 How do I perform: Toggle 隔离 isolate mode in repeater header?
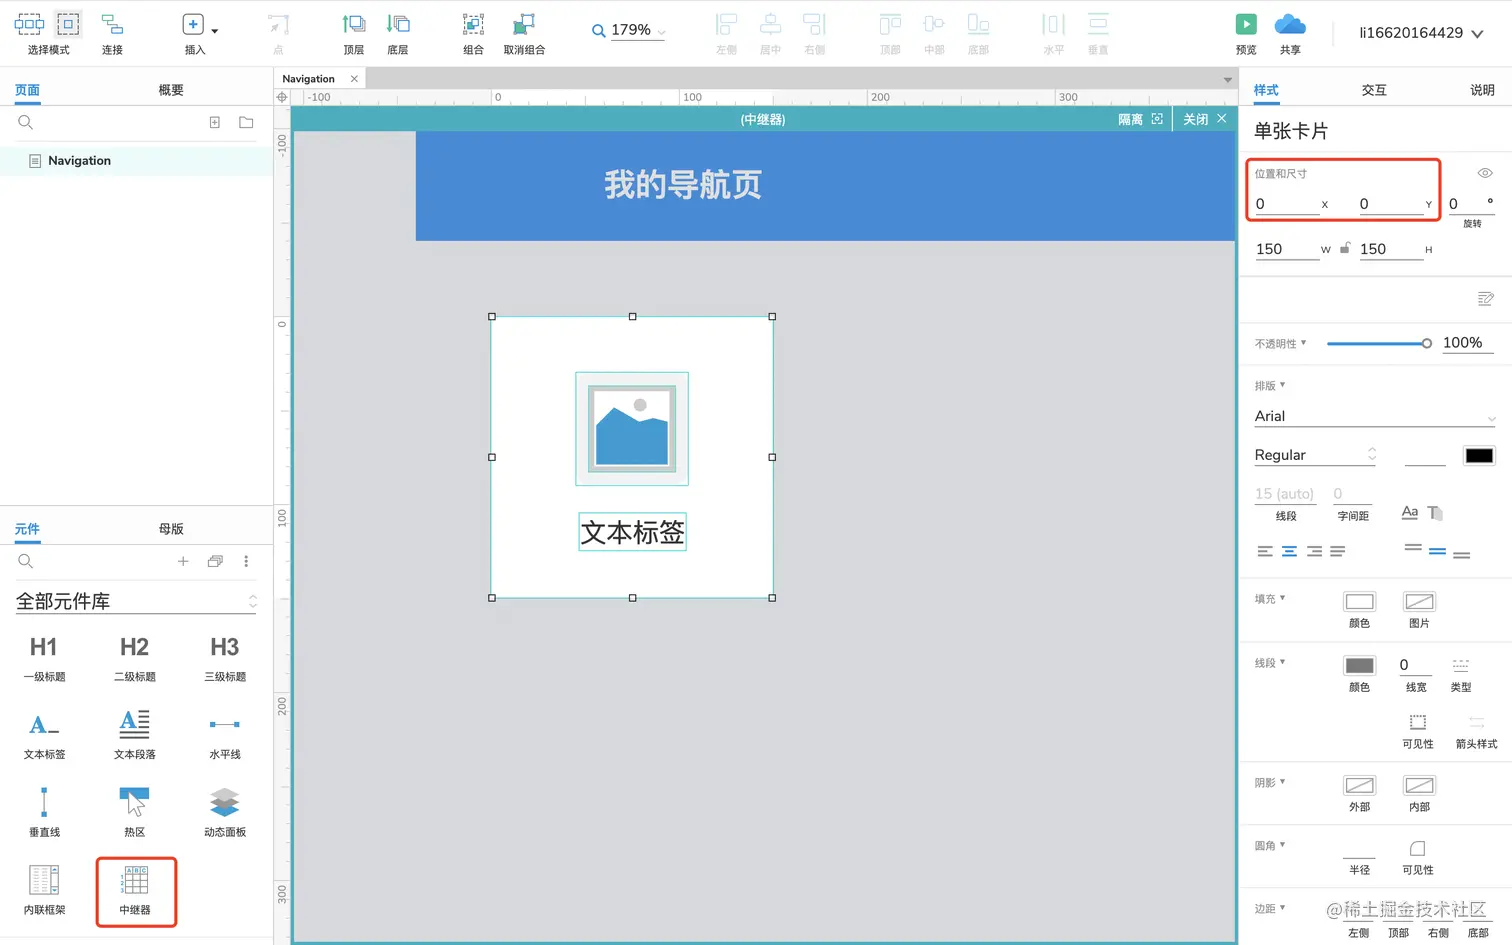(x=1140, y=119)
